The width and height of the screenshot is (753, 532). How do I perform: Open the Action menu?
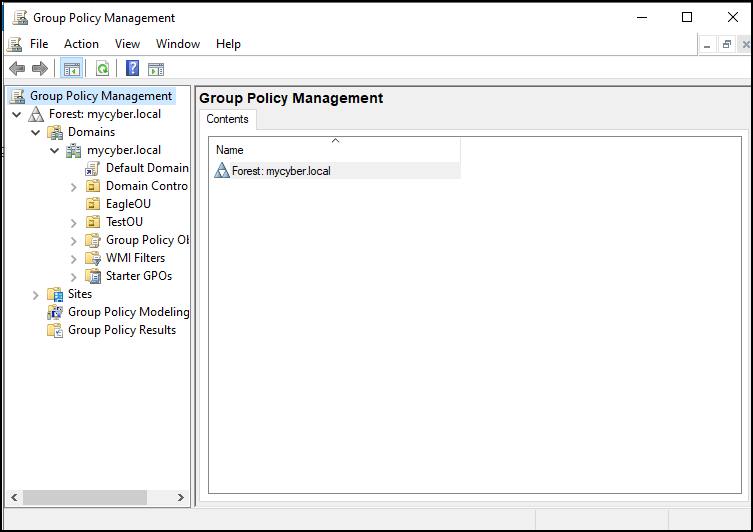[81, 44]
